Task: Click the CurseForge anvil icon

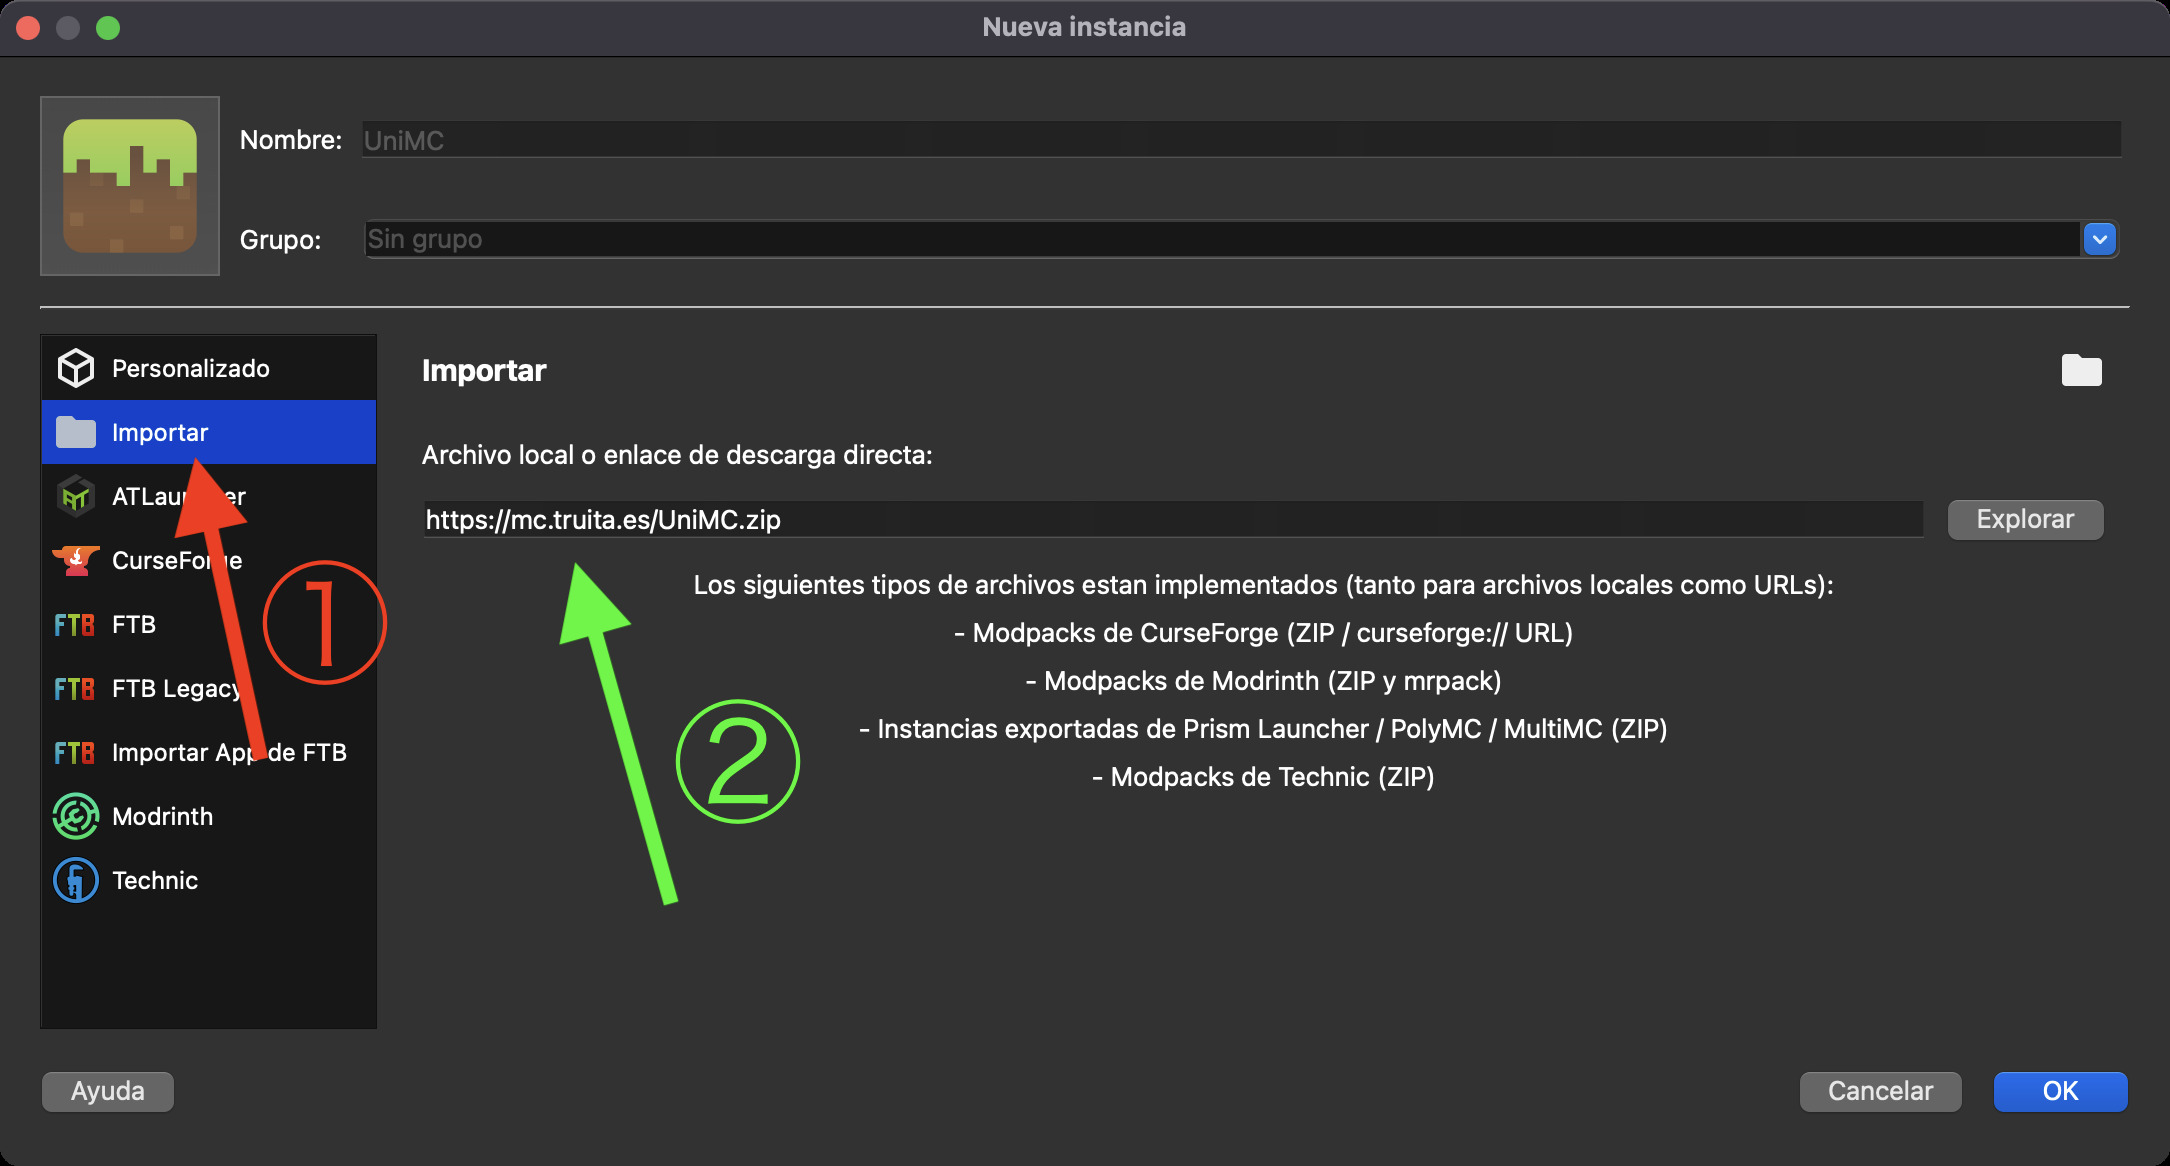Action: [x=76, y=560]
